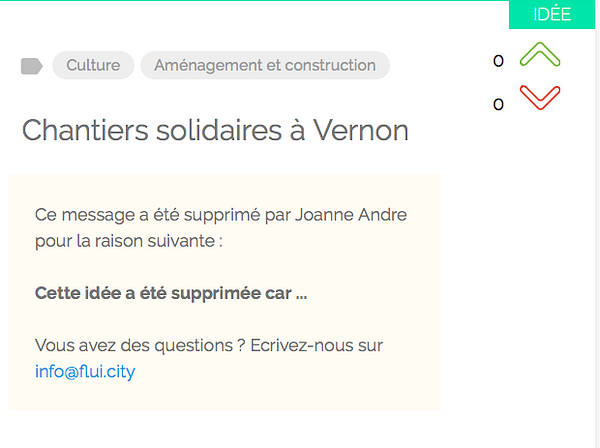This screenshot has height=448, width=600.
Task: Click the Joanne Andre moderator name
Action: point(351,215)
